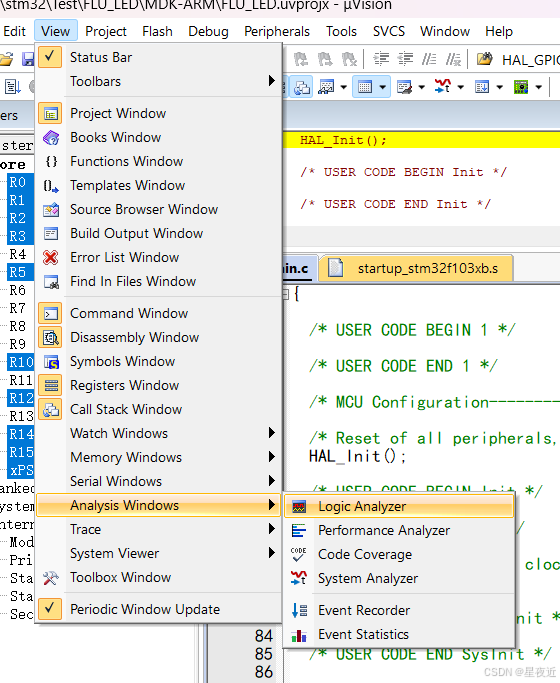
Task: Click the code fold marker beside opening brace
Action: [x=286, y=294]
